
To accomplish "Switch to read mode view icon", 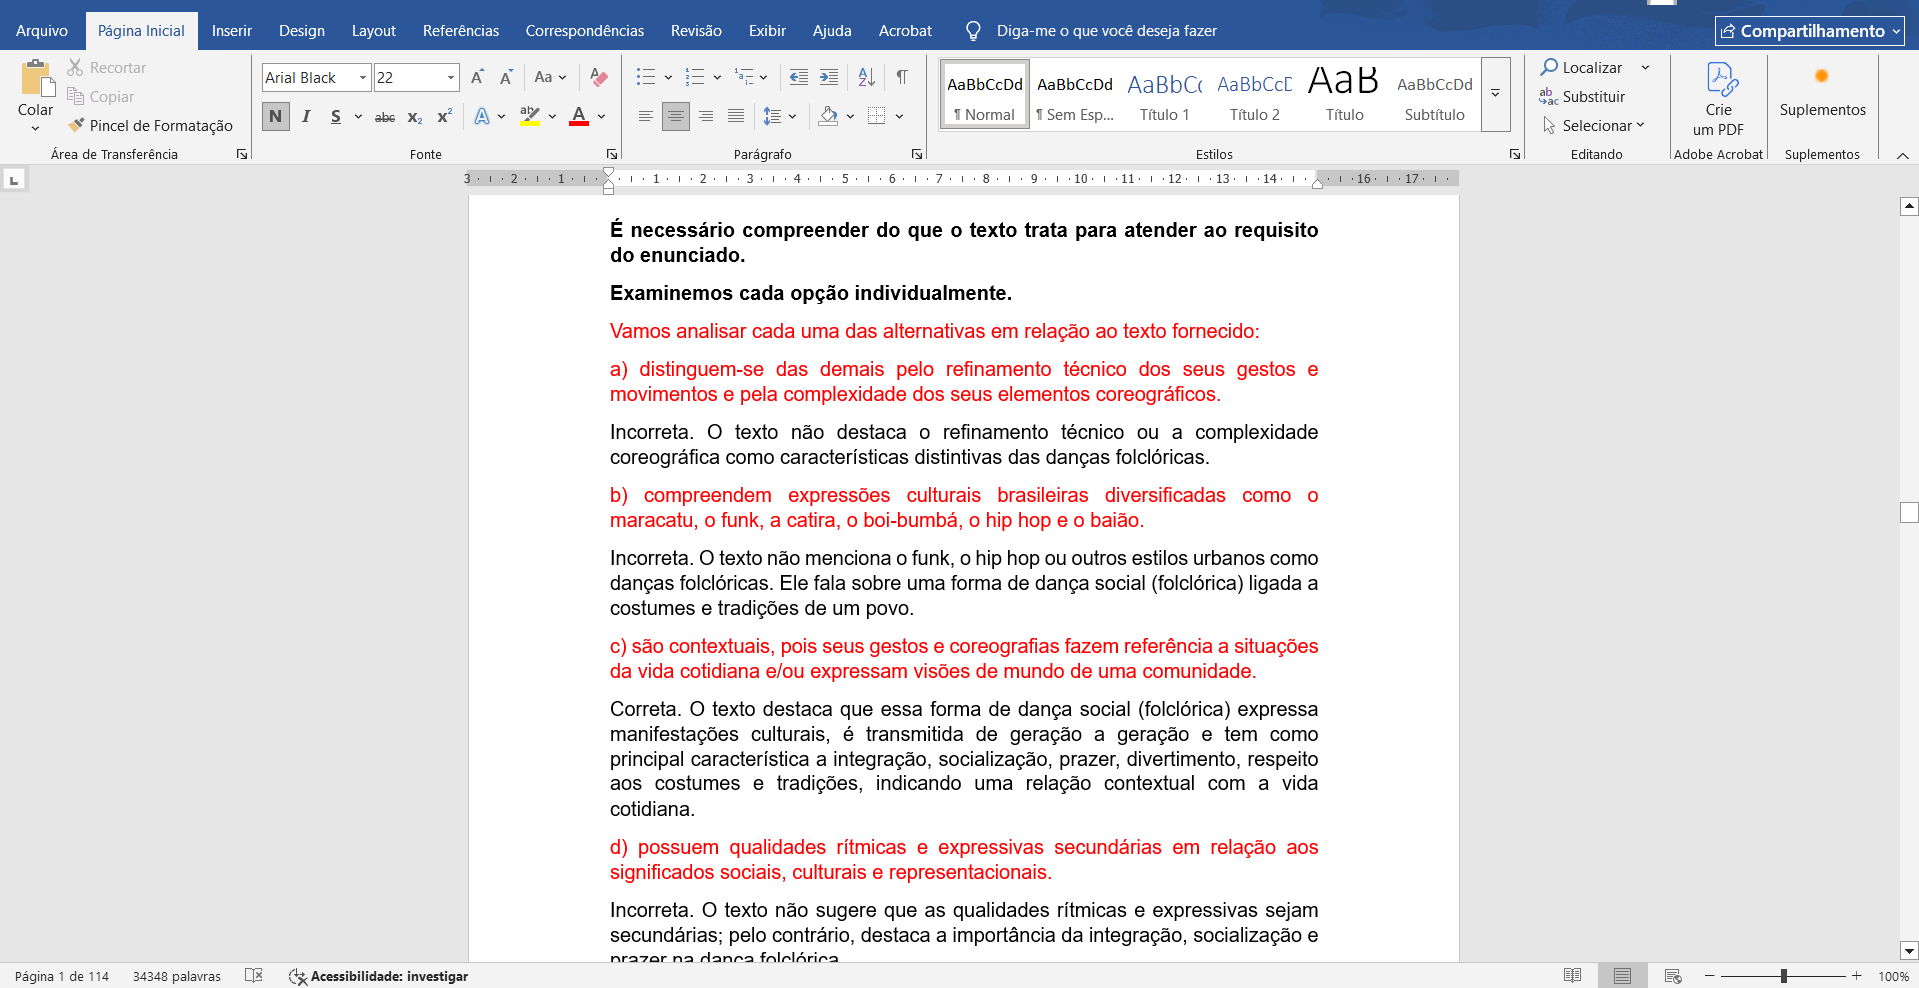I will point(1572,976).
